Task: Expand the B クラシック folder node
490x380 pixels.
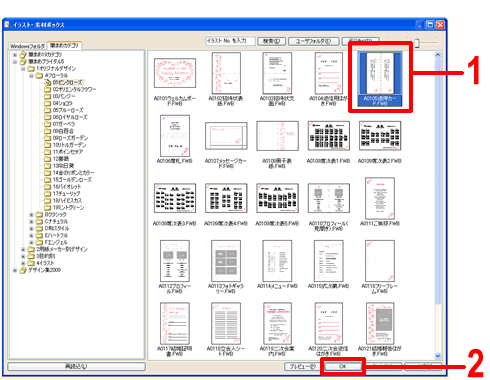Action: [31, 215]
